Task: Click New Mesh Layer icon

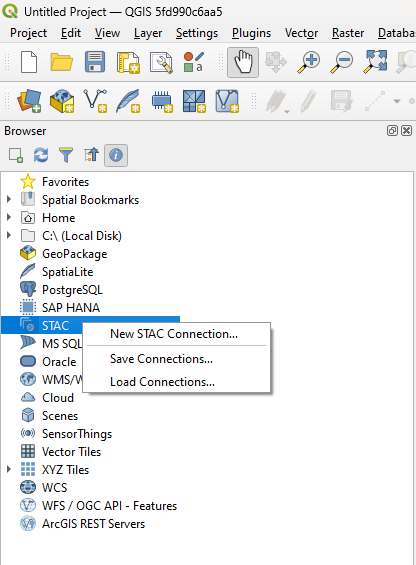Action: pos(194,101)
